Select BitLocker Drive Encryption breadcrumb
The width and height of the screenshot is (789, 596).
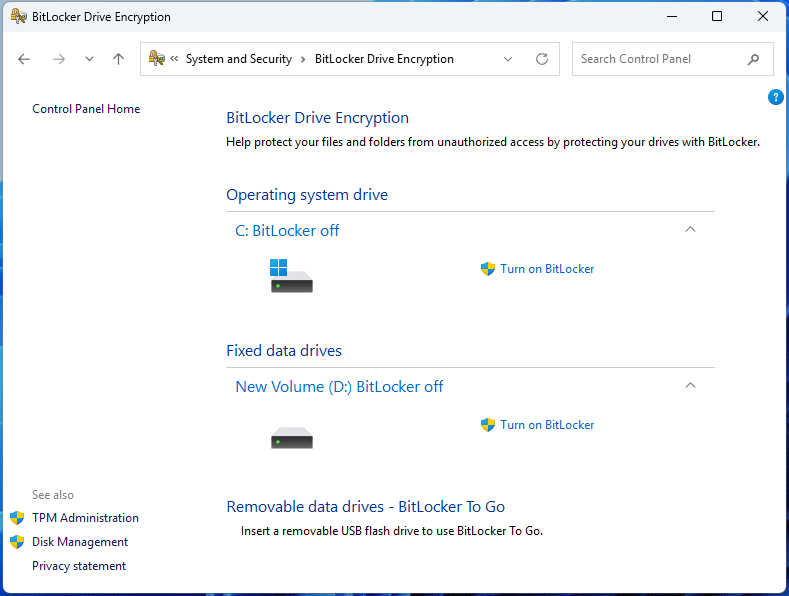coord(384,59)
